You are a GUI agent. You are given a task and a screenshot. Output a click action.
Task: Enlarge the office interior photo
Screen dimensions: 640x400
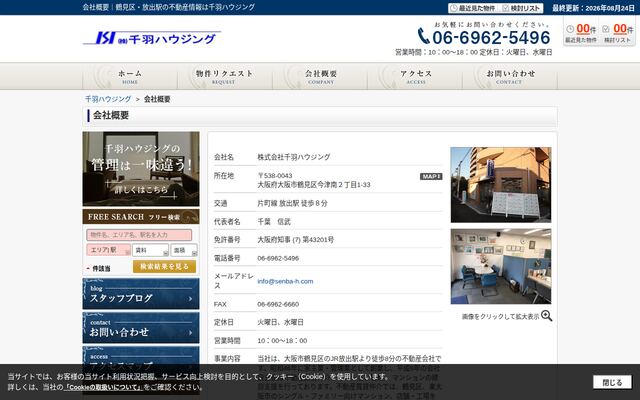(501, 266)
